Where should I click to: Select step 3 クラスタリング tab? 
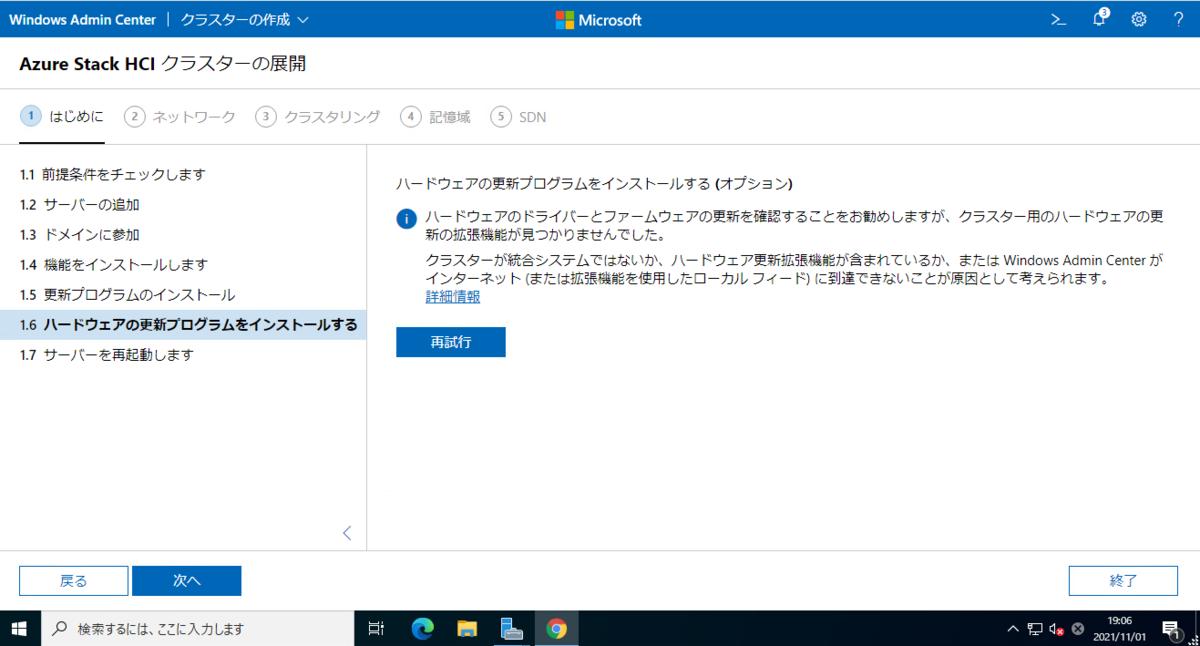[318, 117]
